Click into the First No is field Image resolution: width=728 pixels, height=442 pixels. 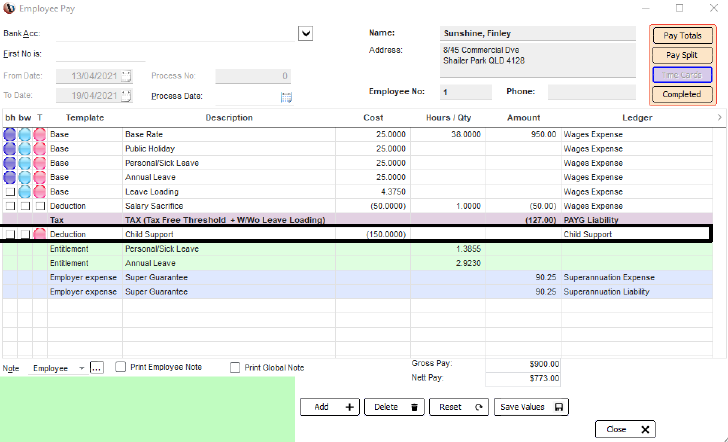click(101, 54)
